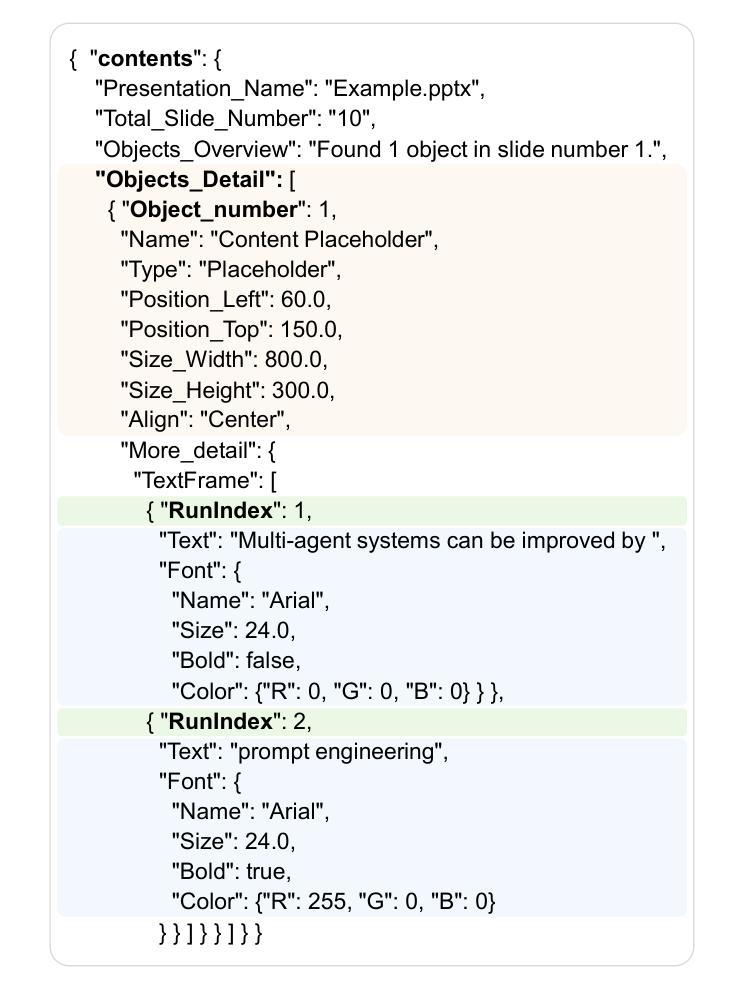Image resolution: width=740 pixels, height=990 pixels.
Task: Click the first "RunIndex": 1 row
Action: point(372,511)
